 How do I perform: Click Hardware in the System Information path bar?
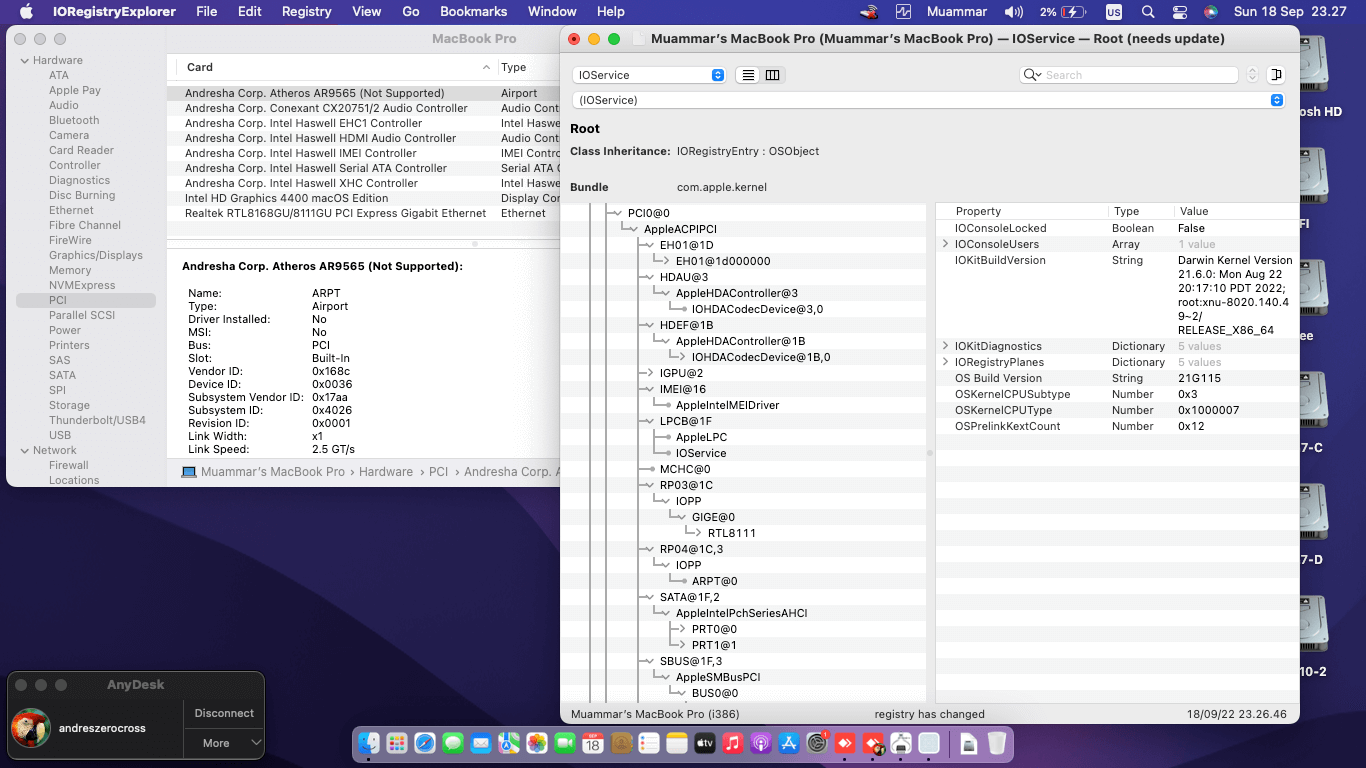[386, 472]
